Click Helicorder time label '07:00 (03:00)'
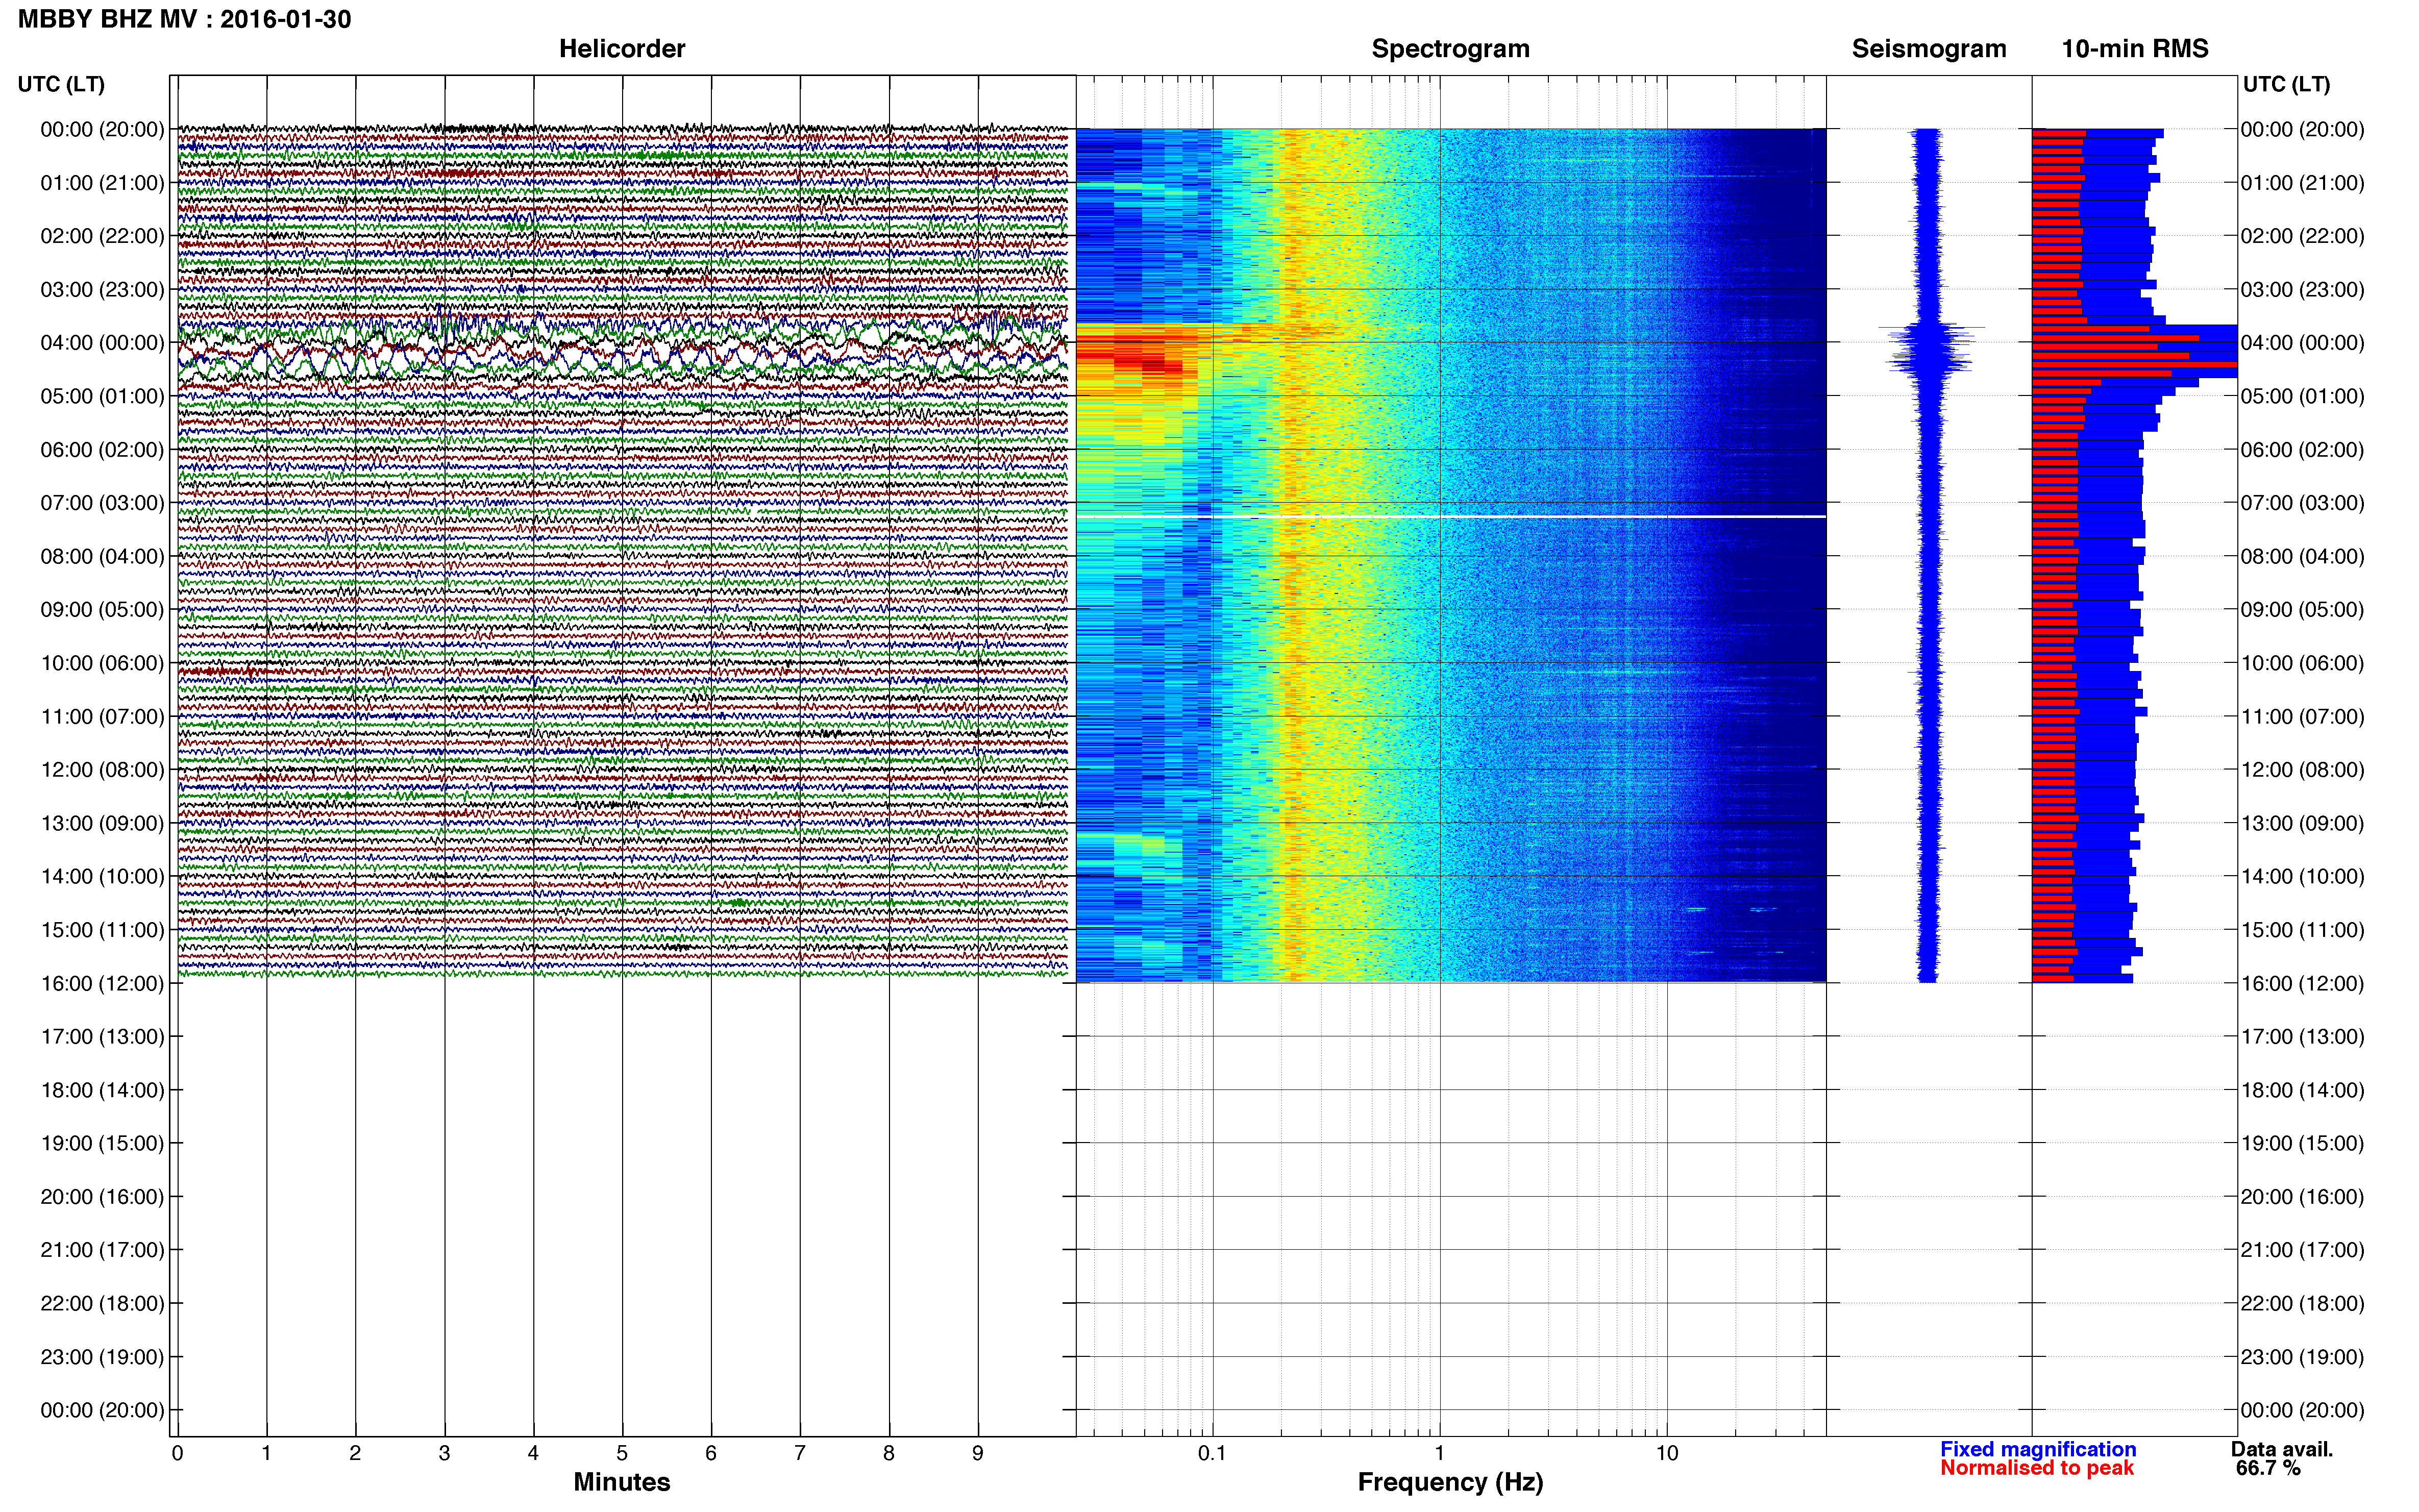 point(102,503)
